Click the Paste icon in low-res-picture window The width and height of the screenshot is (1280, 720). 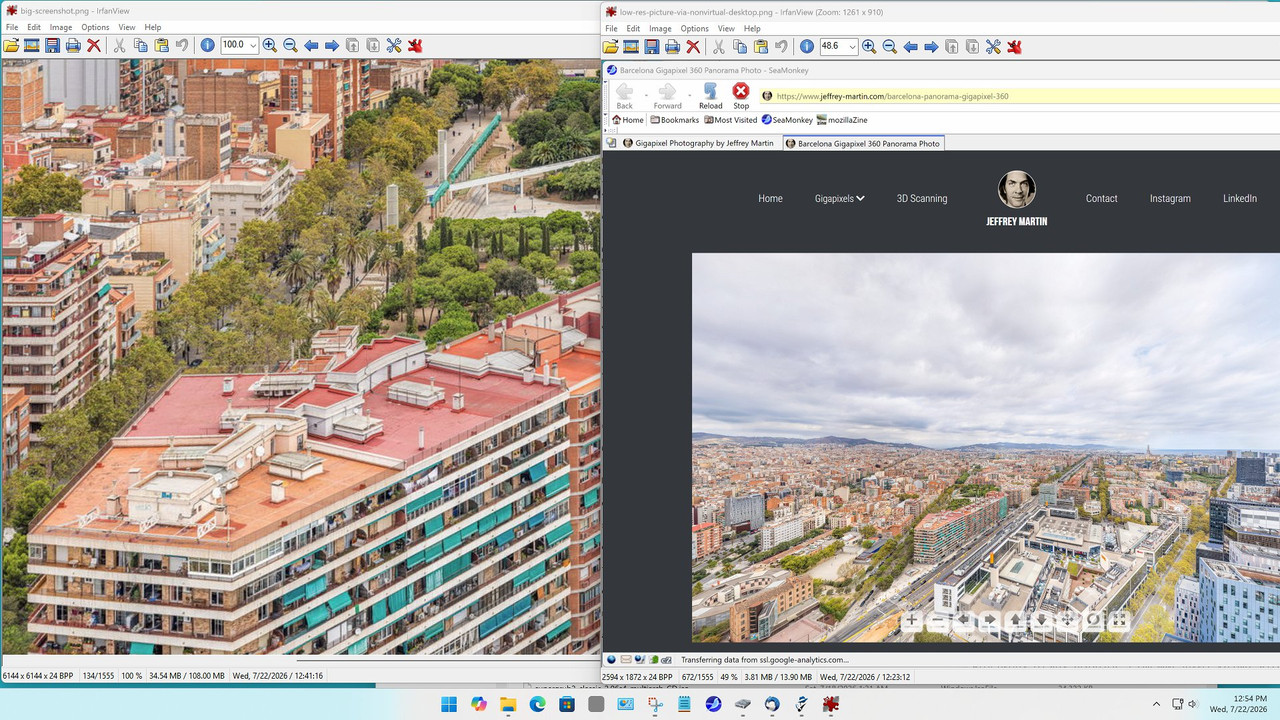point(760,46)
